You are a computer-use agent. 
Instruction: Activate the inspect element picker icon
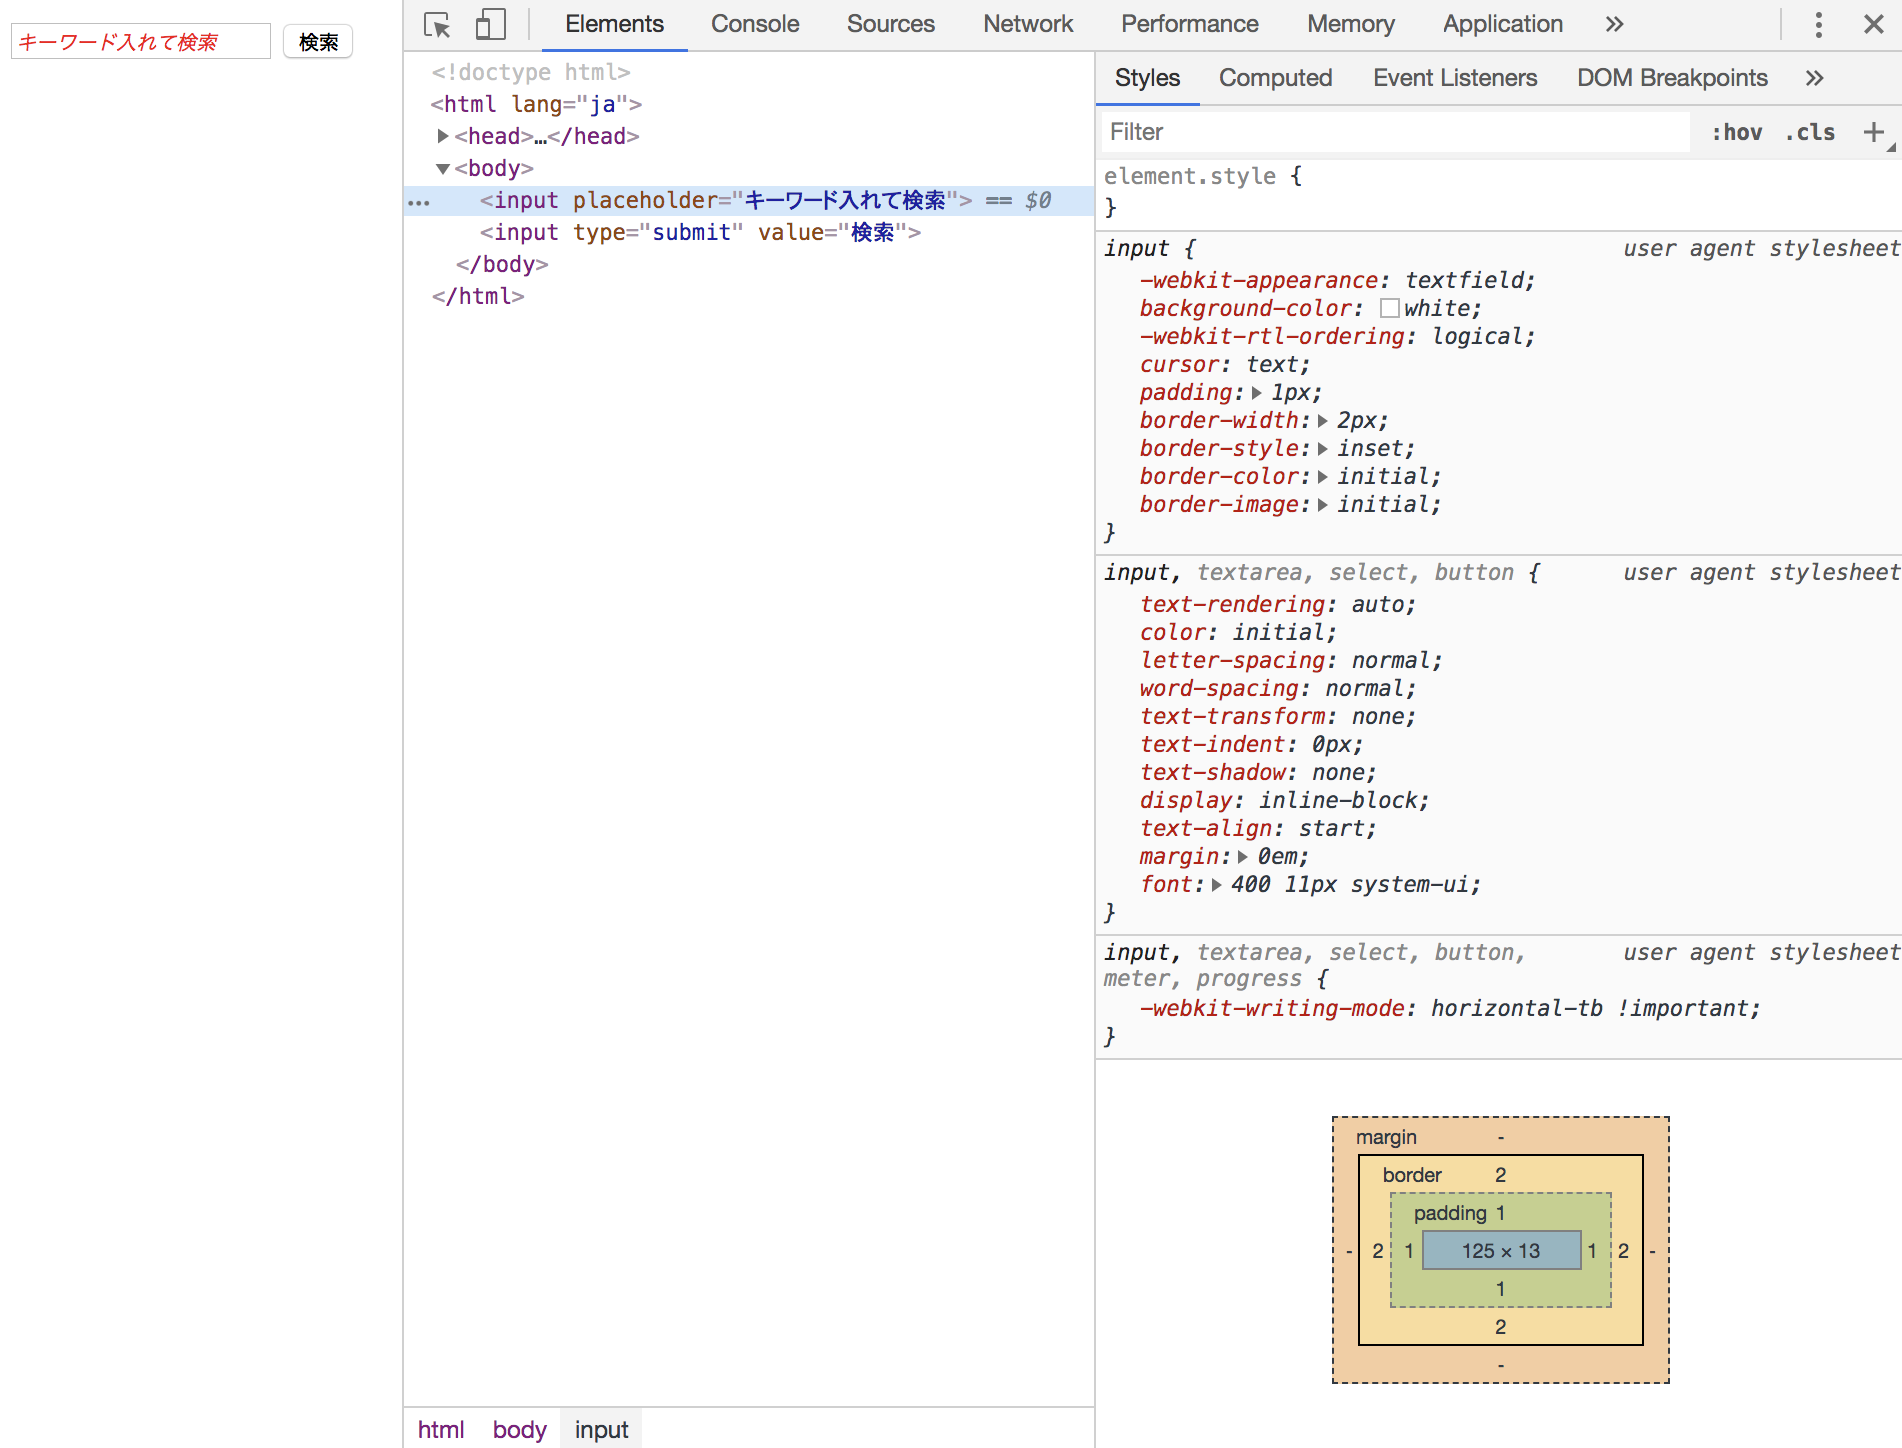[x=437, y=25]
